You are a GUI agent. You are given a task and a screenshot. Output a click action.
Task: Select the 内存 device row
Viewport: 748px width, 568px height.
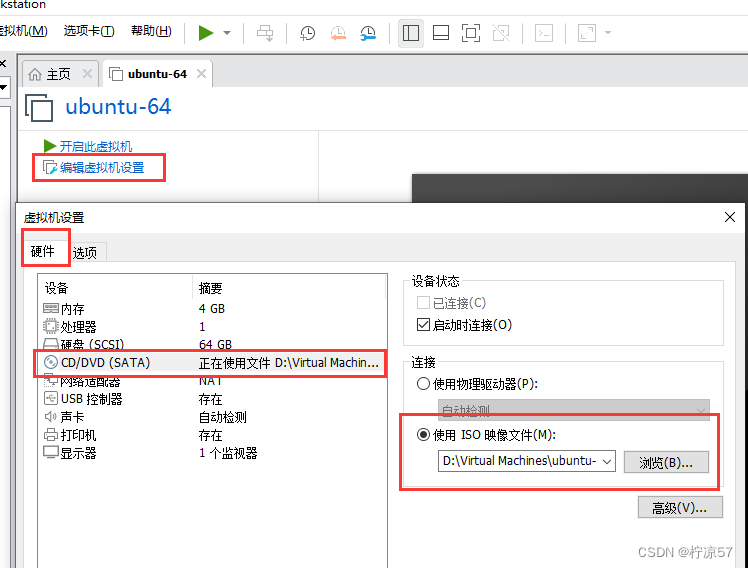click(x=212, y=309)
